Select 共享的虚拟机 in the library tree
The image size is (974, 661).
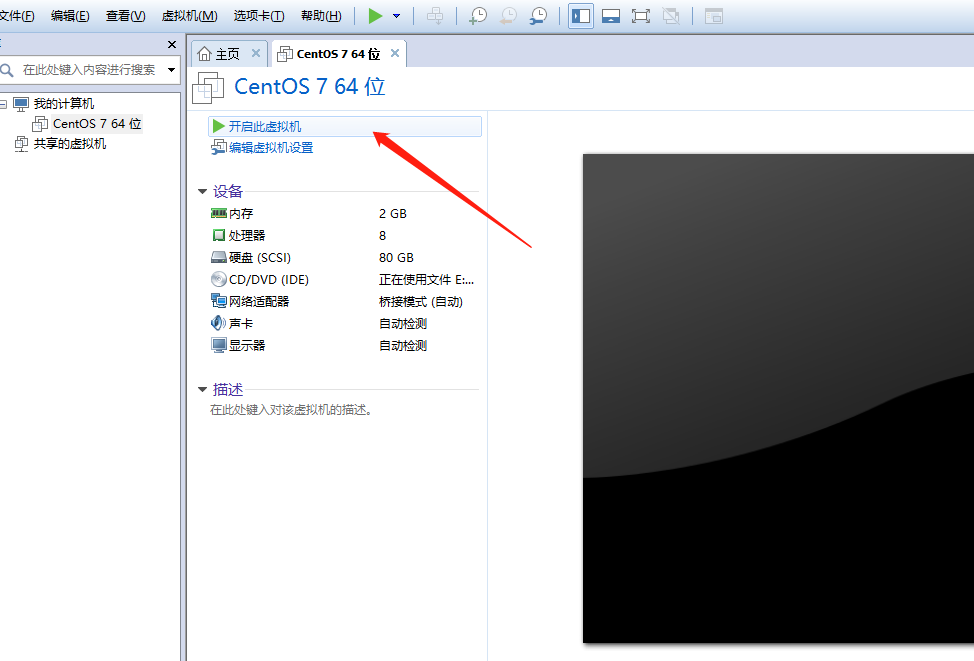tap(70, 144)
